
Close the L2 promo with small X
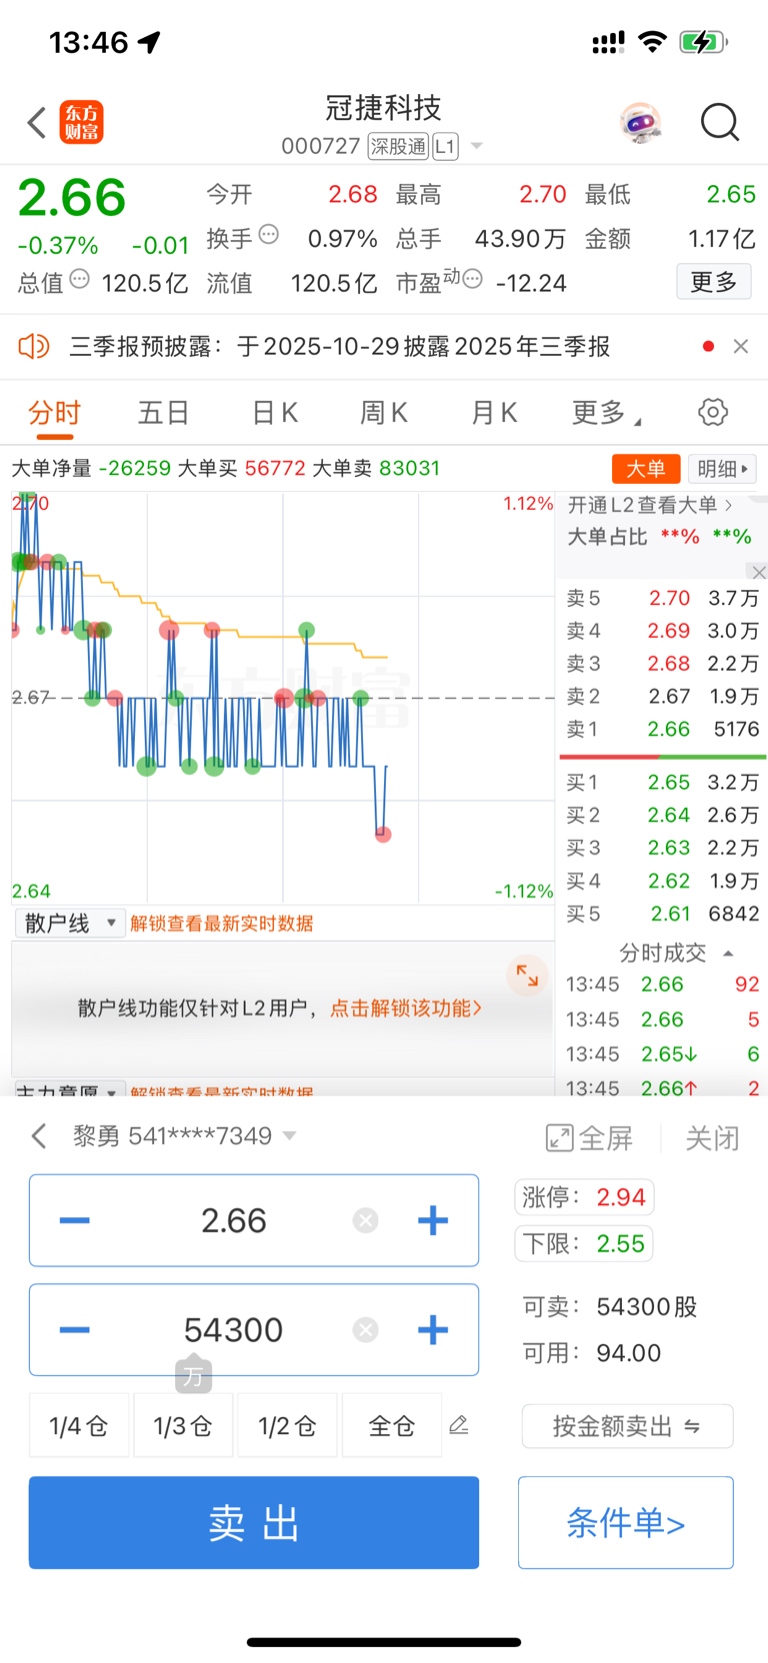click(x=759, y=572)
